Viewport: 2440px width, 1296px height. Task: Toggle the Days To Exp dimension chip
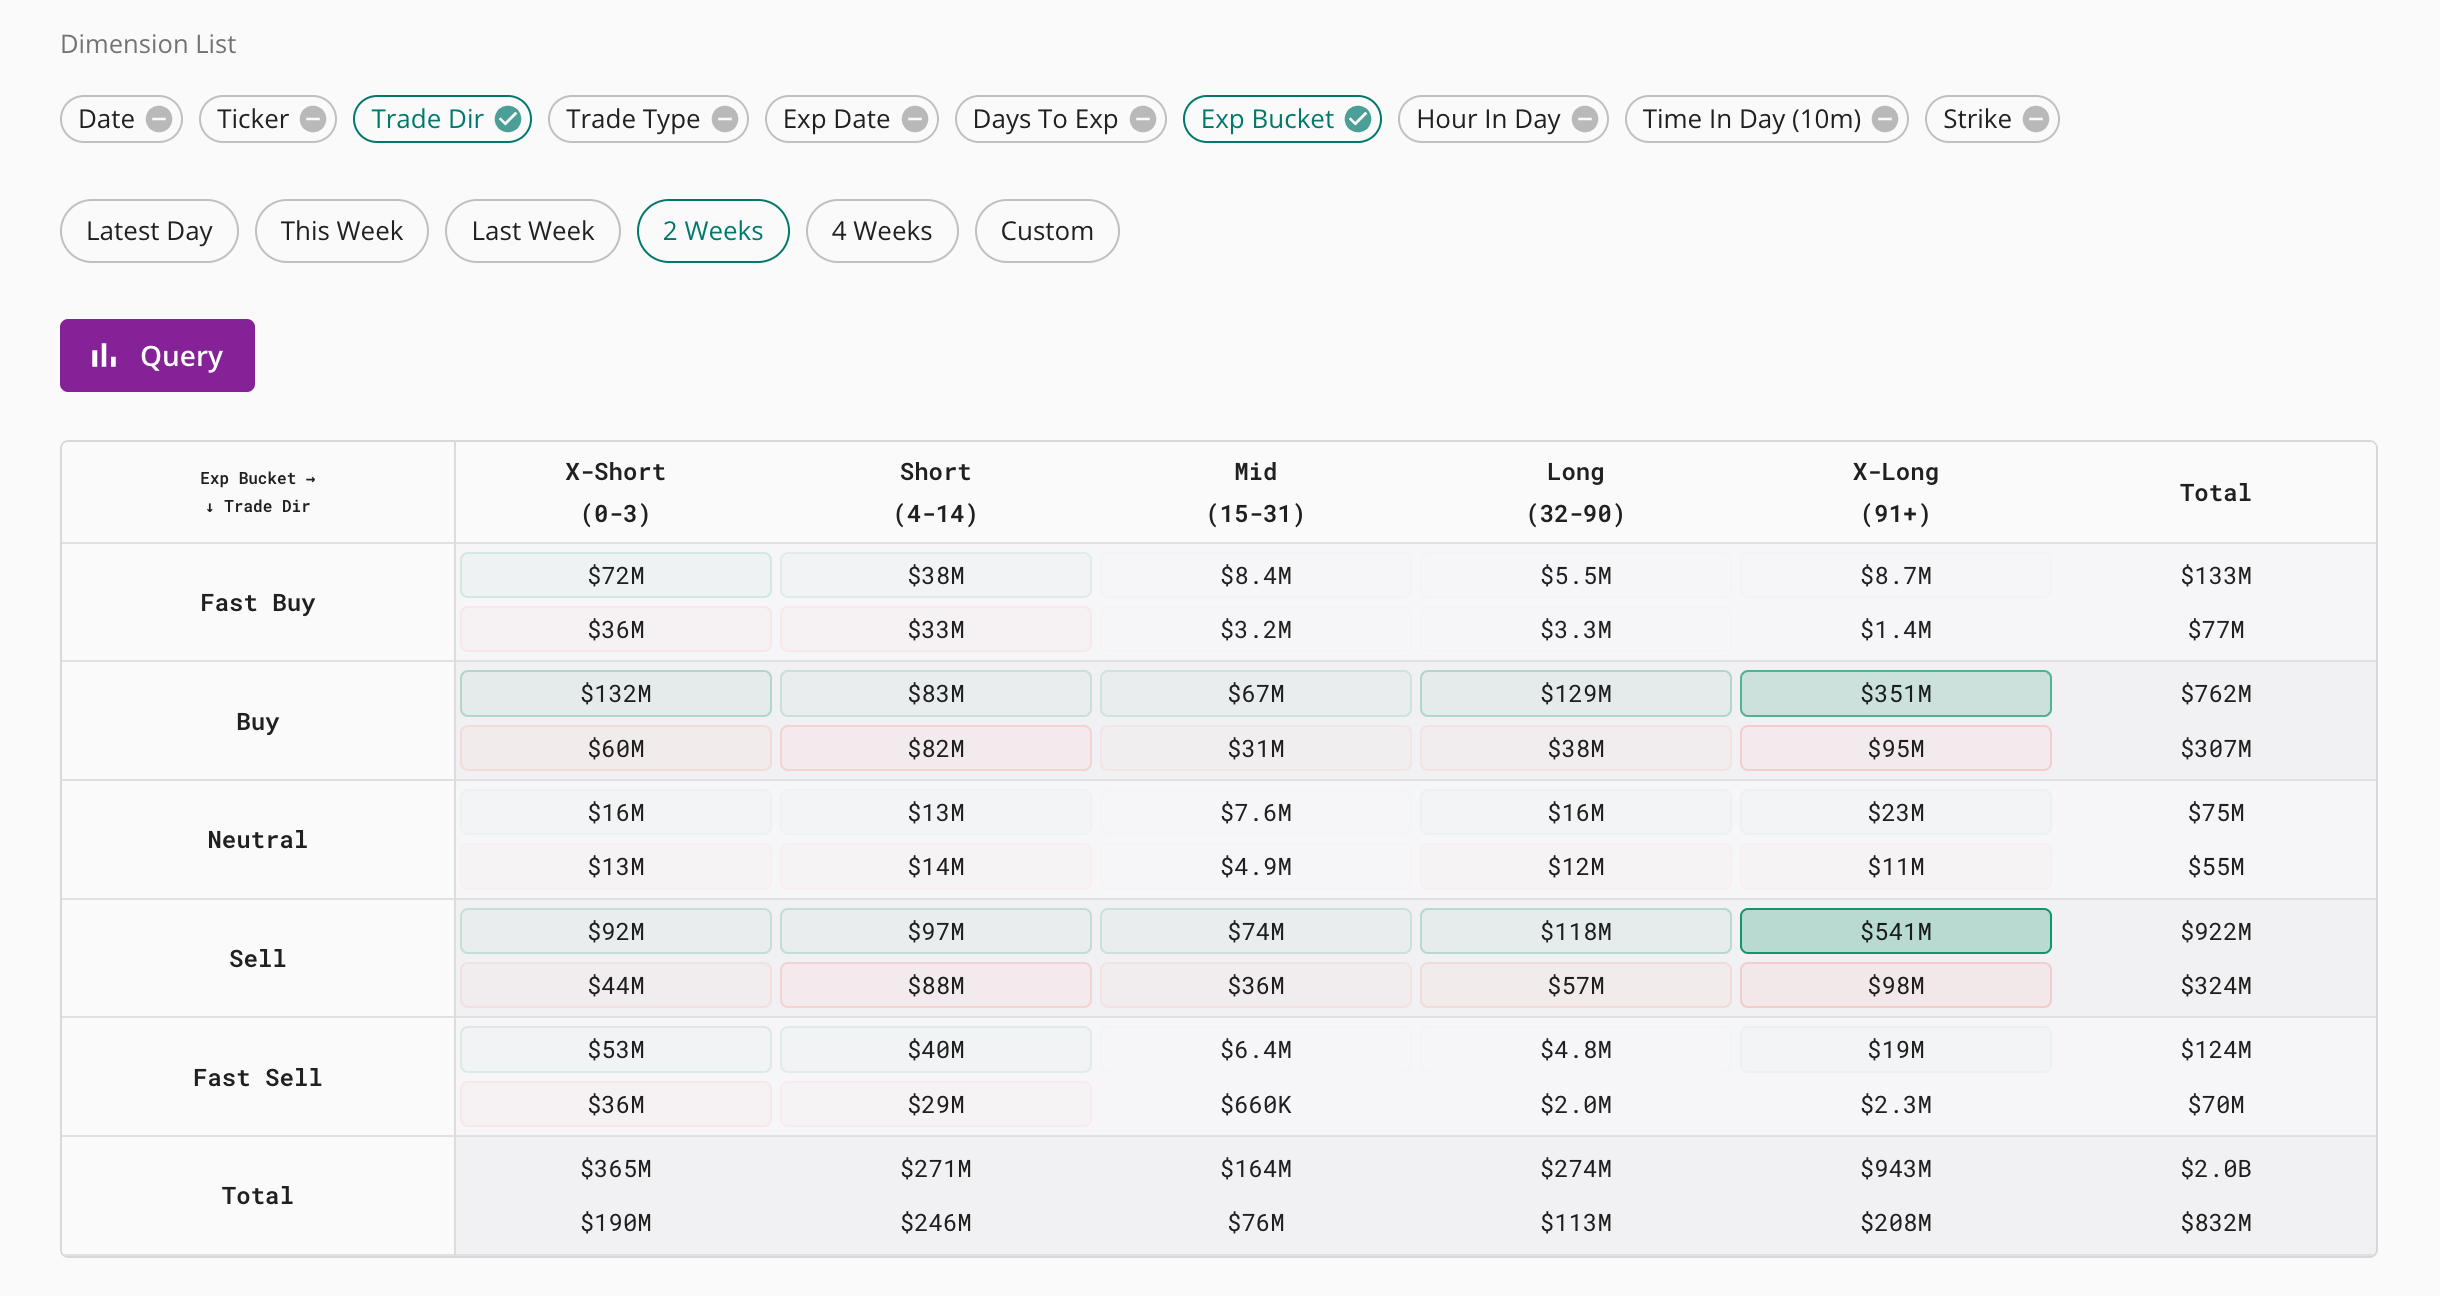(x=1061, y=119)
